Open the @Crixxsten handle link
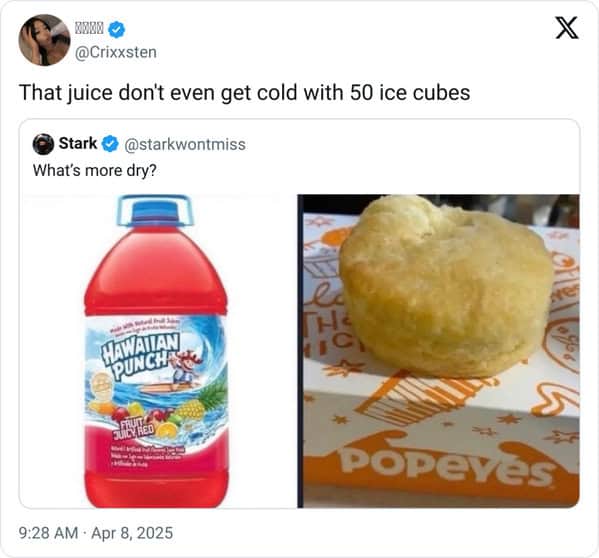Image resolution: width=599 pixels, height=558 pixels. point(116,52)
